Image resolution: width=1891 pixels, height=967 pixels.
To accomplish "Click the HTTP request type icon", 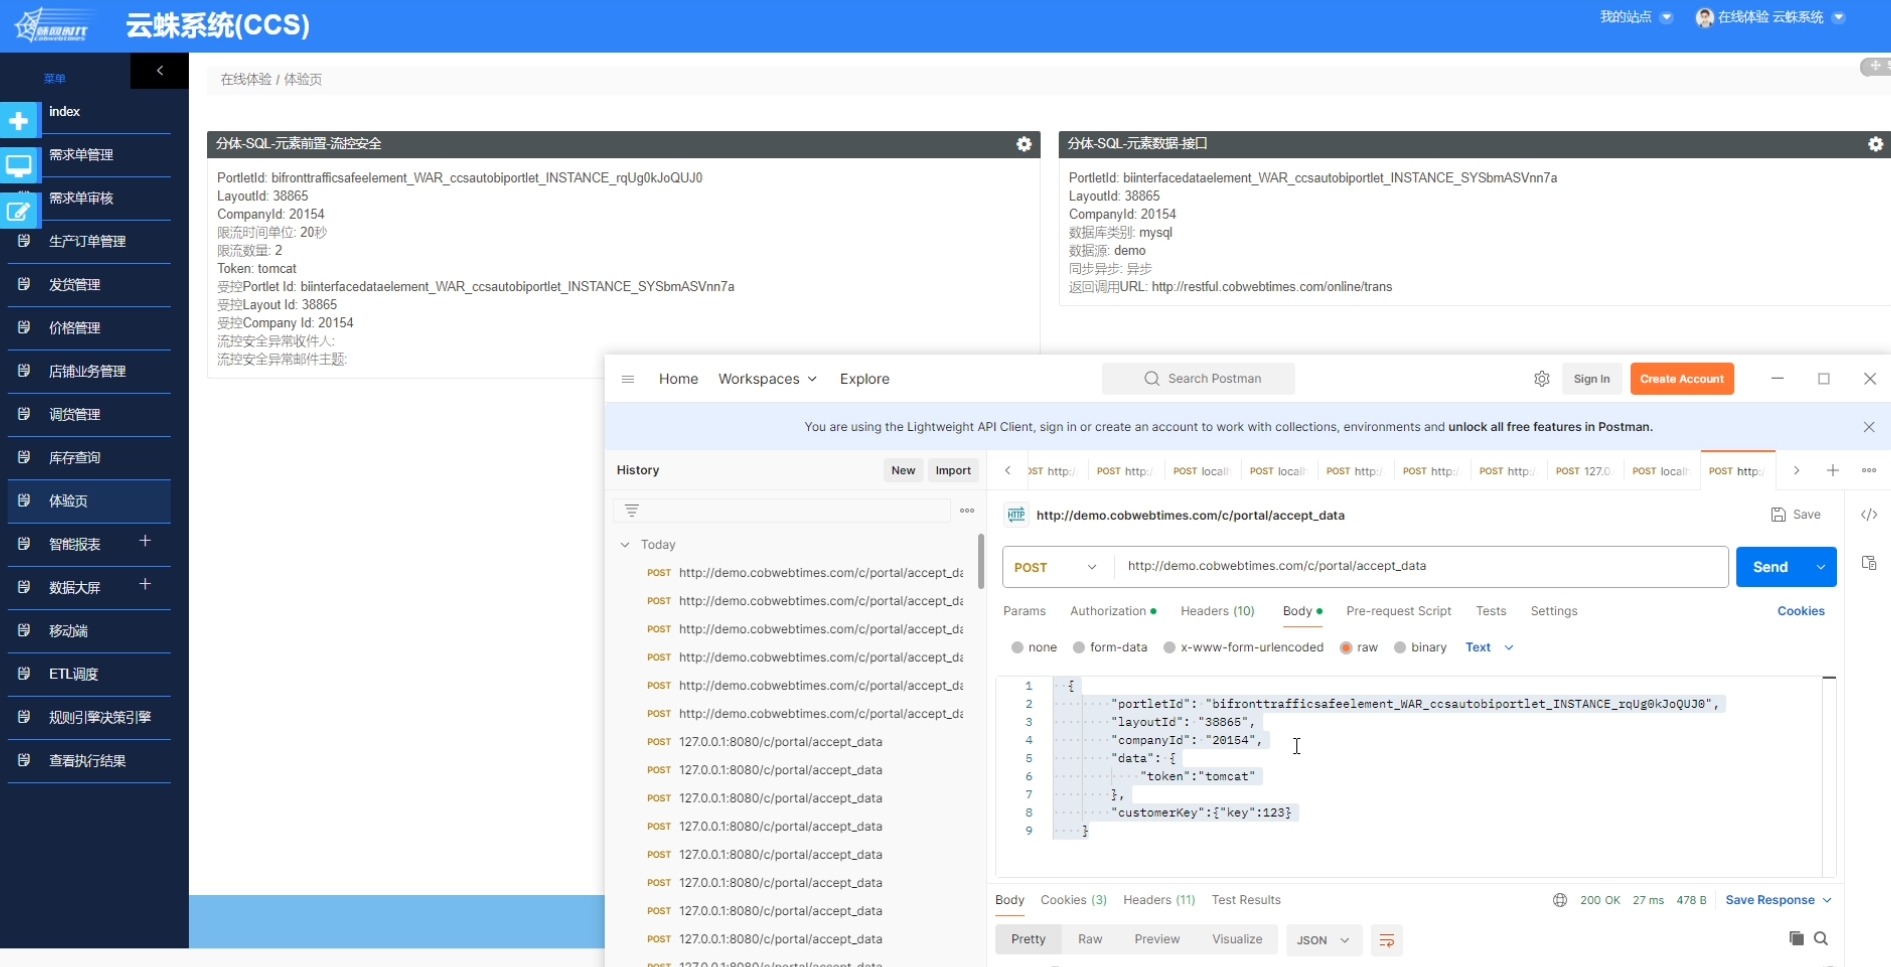I will [x=1016, y=515].
